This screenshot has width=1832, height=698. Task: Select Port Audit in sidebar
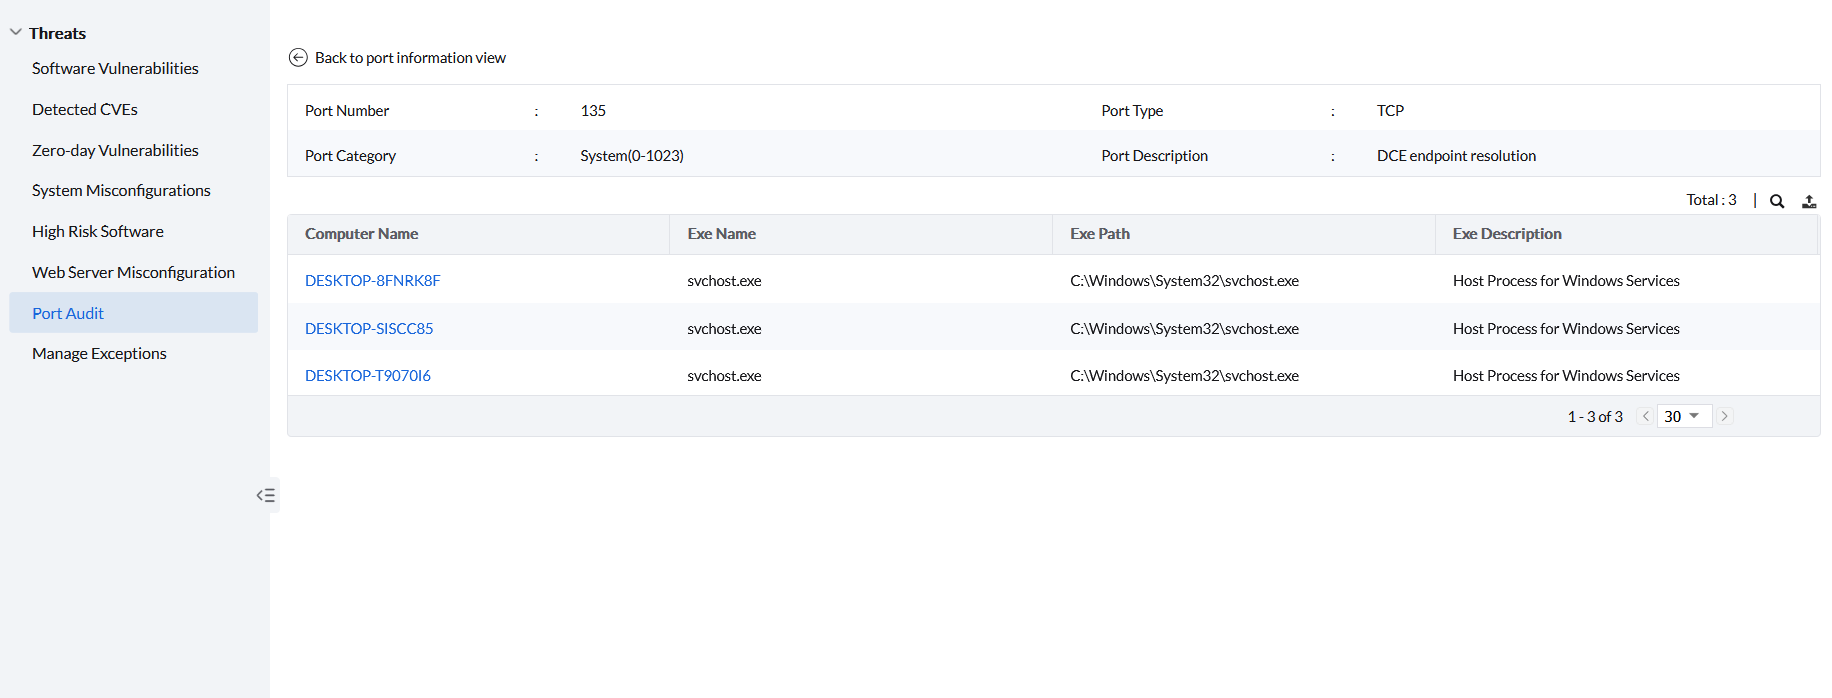coord(68,313)
